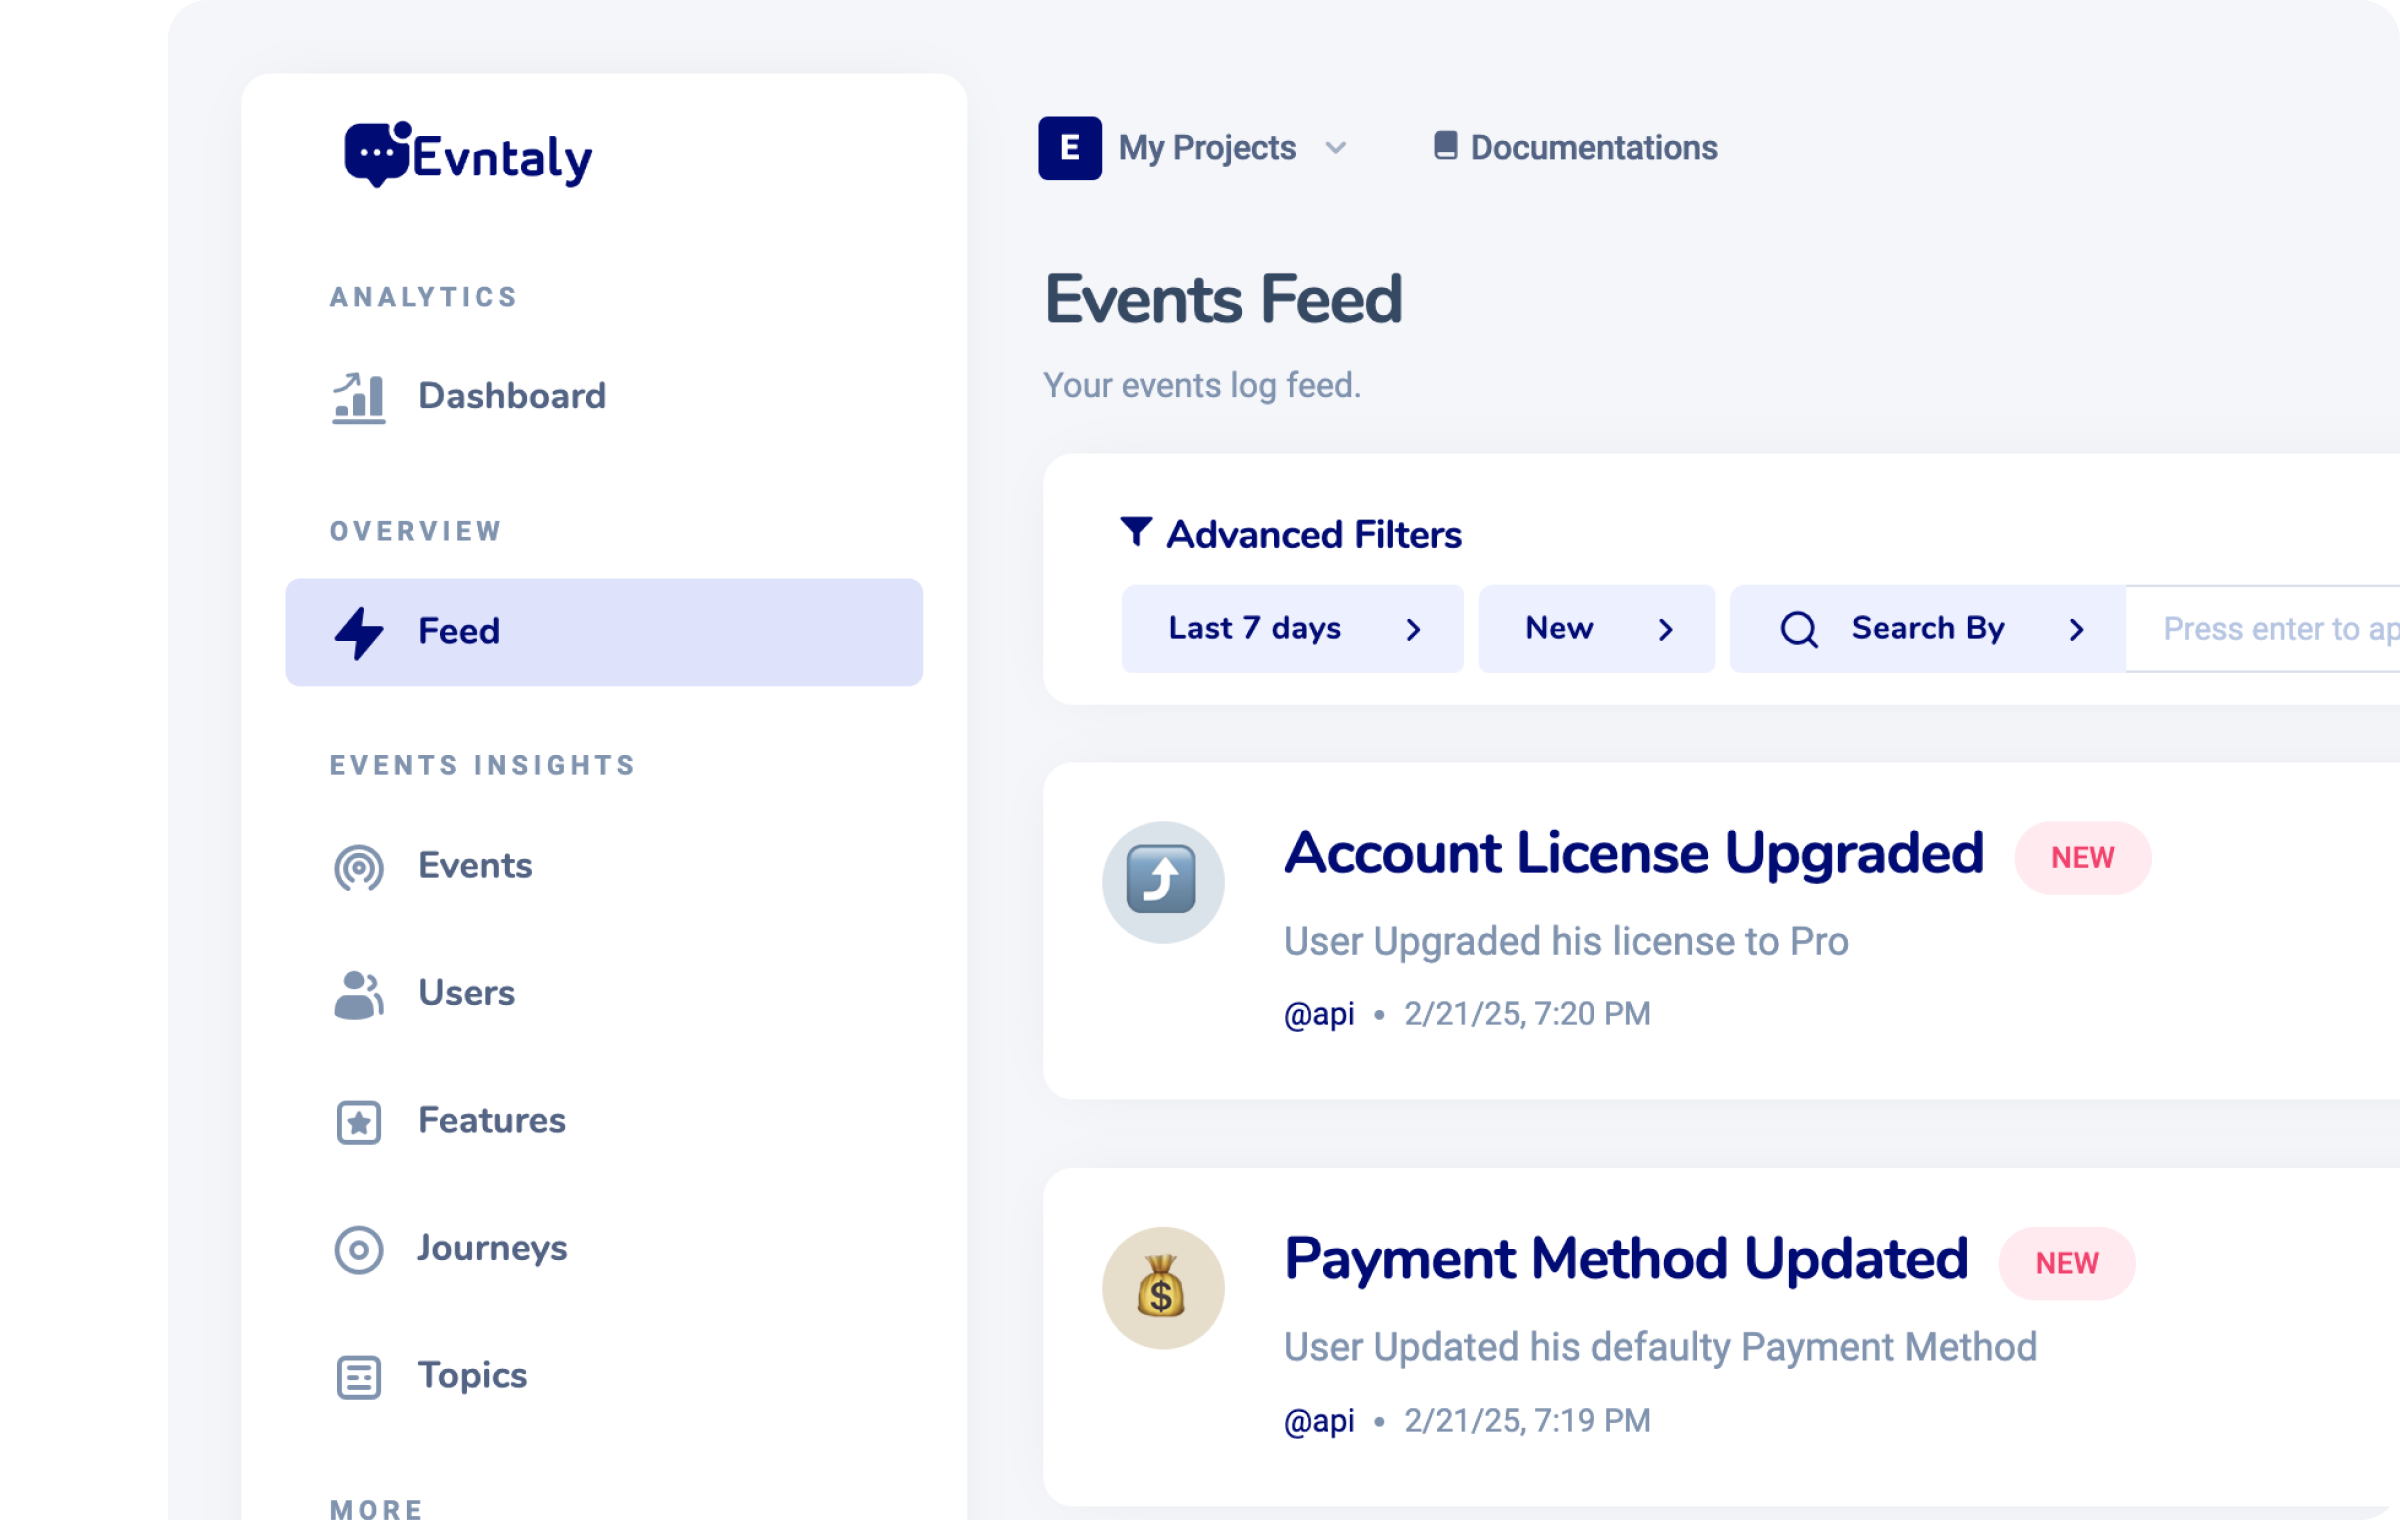This screenshot has width=2400, height=1520.
Task: Open the Payment Method Updated event title
Action: [x=1626, y=1260]
